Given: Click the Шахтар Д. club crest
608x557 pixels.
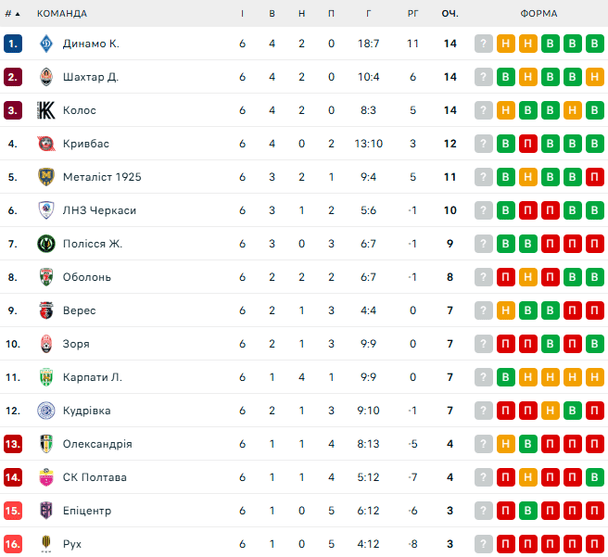Looking at the screenshot, I should (x=45, y=77).
